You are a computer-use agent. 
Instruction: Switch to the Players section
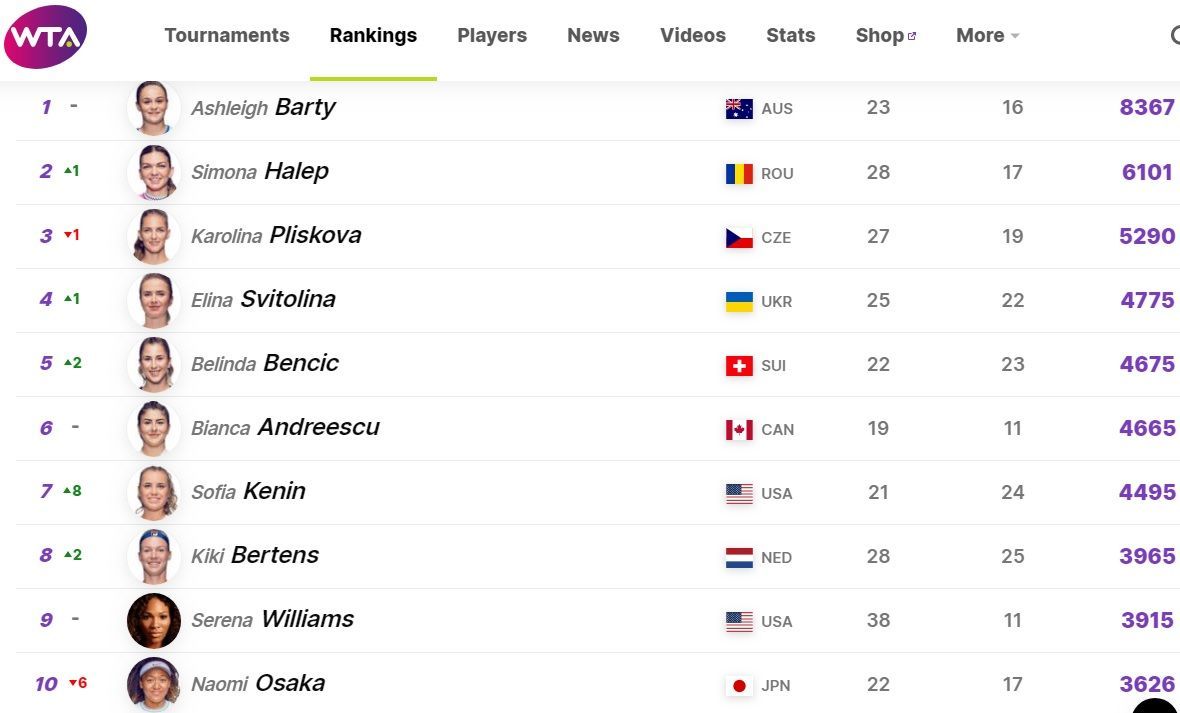coord(492,36)
